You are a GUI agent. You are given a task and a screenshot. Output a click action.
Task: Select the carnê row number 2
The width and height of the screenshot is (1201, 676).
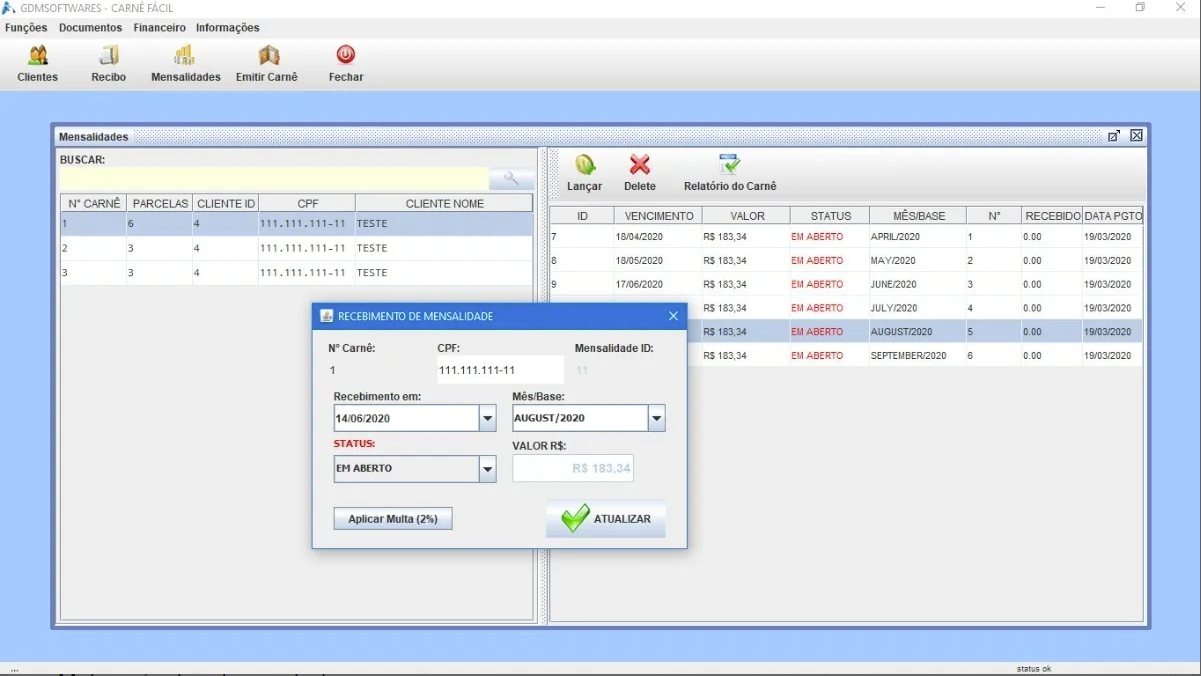pos(296,248)
